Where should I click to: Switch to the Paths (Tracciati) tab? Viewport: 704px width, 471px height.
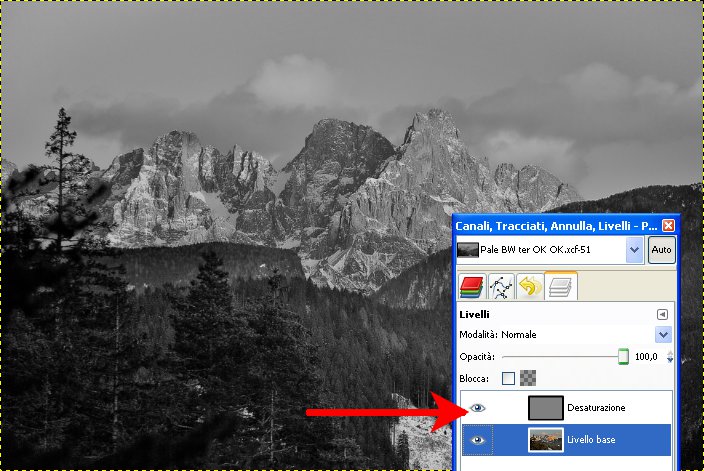tap(501, 287)
